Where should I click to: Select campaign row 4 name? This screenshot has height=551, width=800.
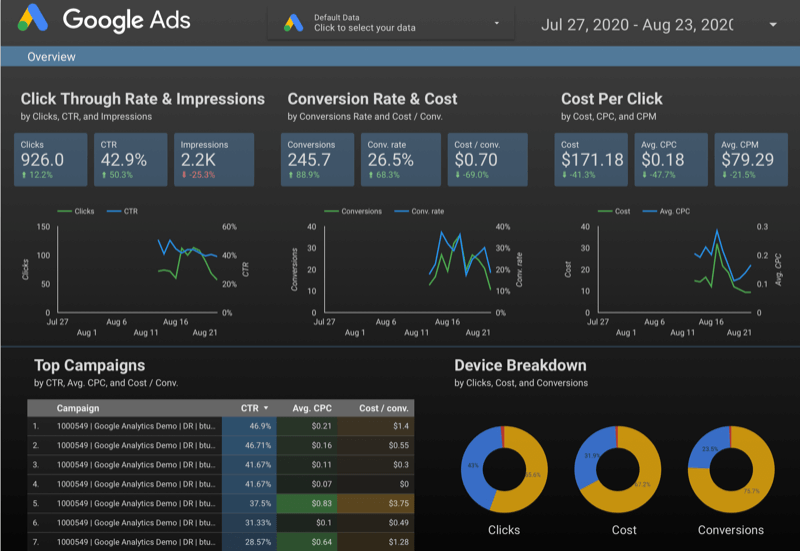(x=136, y=484)
